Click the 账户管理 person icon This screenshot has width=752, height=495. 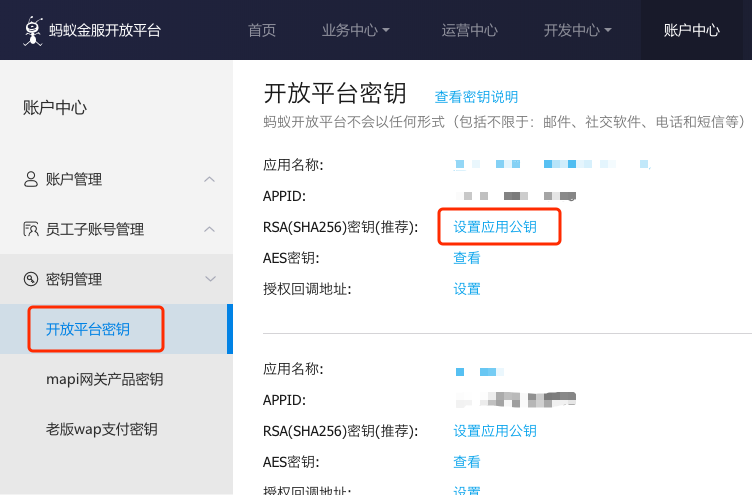coord(31,179)
